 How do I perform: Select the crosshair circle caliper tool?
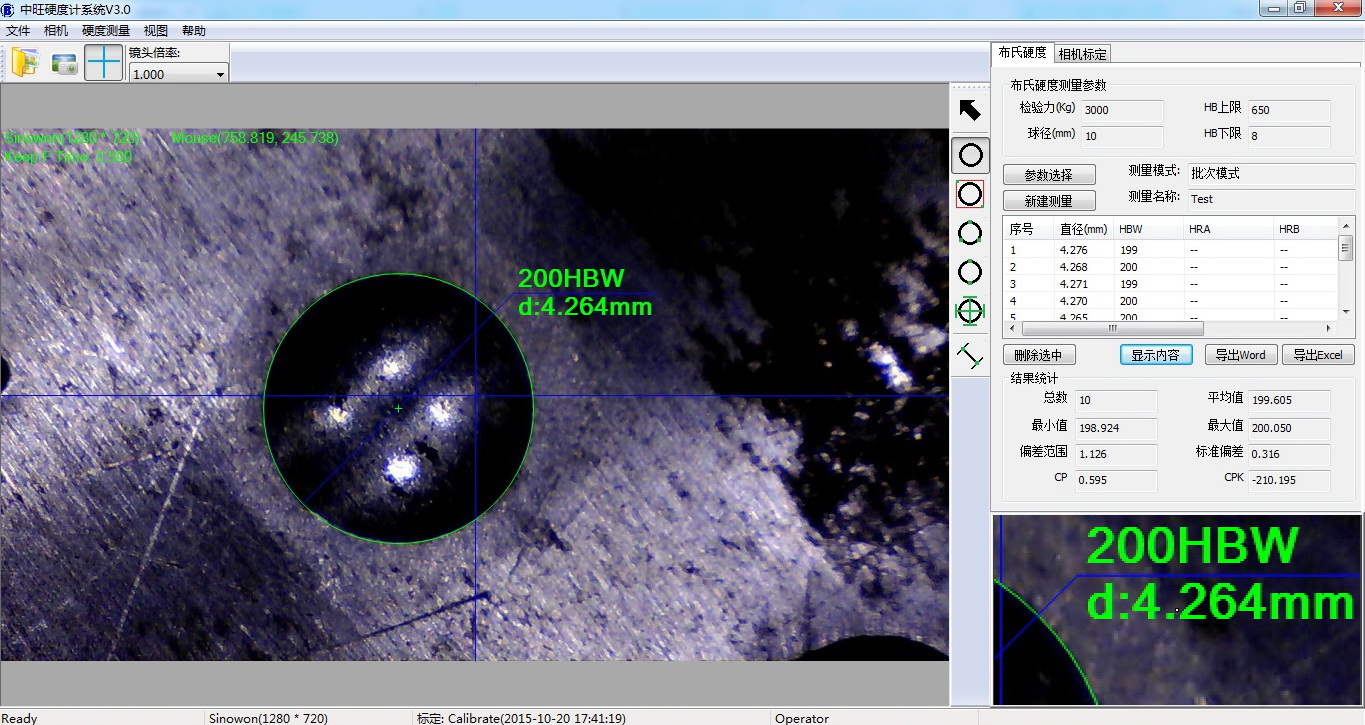(970, 311)
